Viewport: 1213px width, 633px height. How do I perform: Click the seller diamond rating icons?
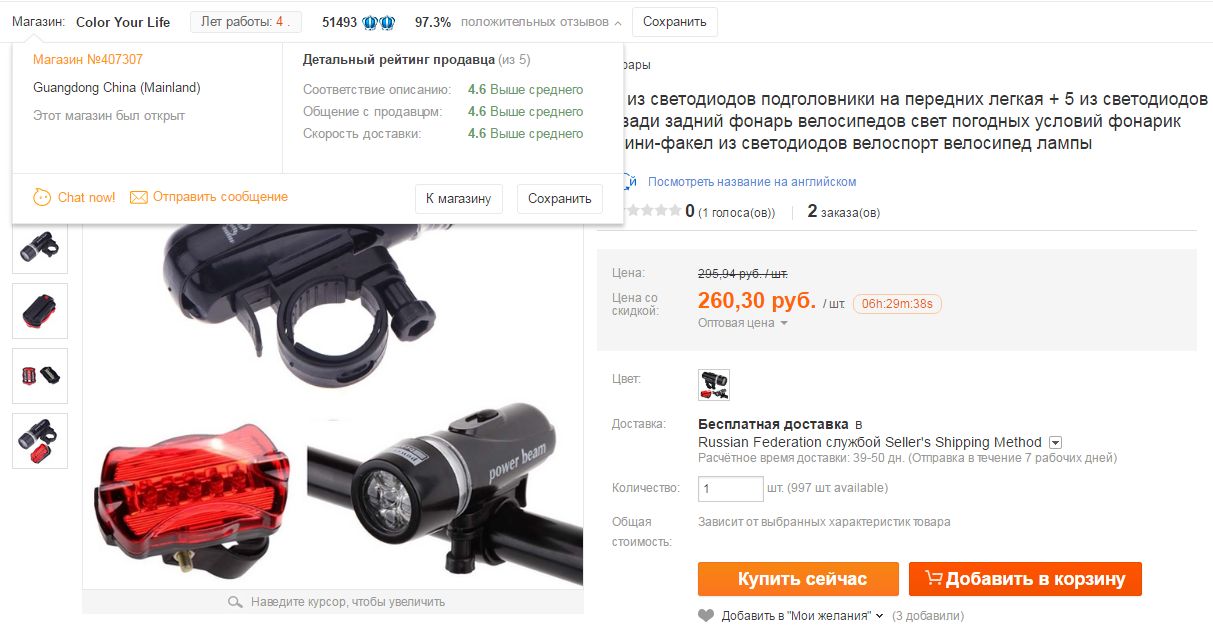(379, 22)
